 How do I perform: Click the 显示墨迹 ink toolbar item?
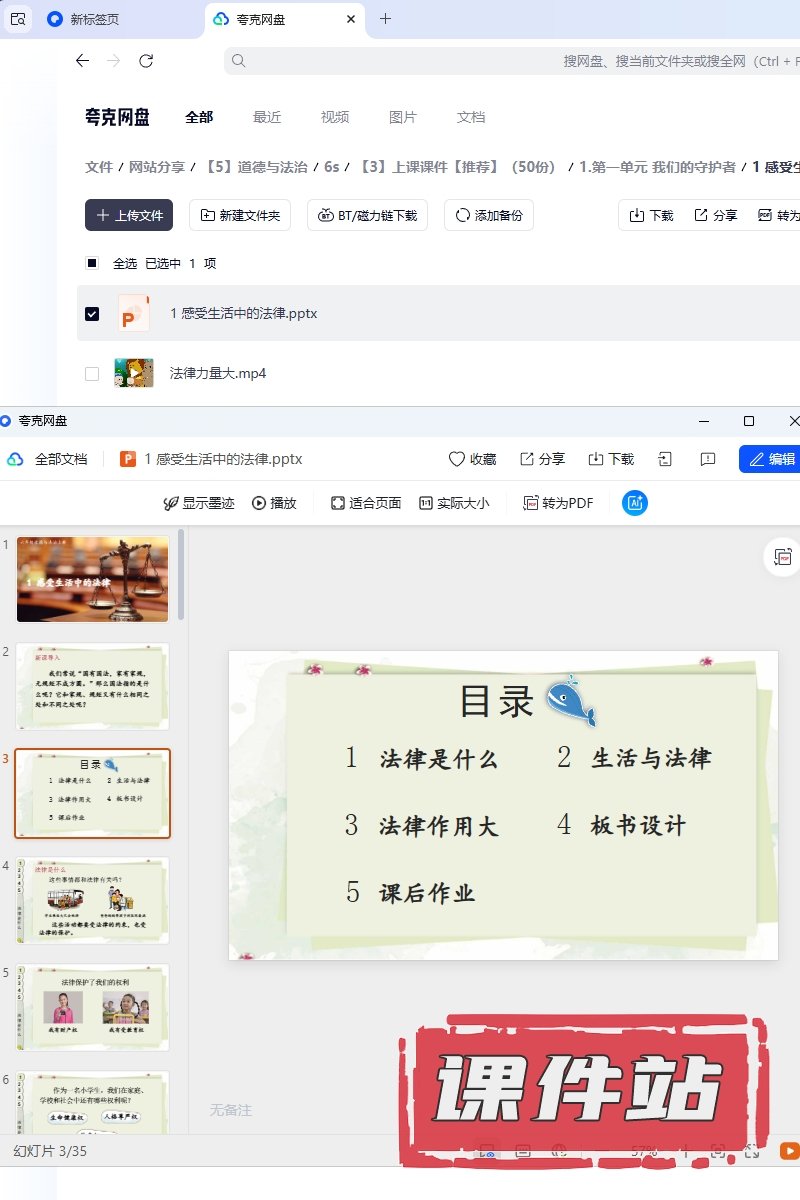tap(199, 503)
